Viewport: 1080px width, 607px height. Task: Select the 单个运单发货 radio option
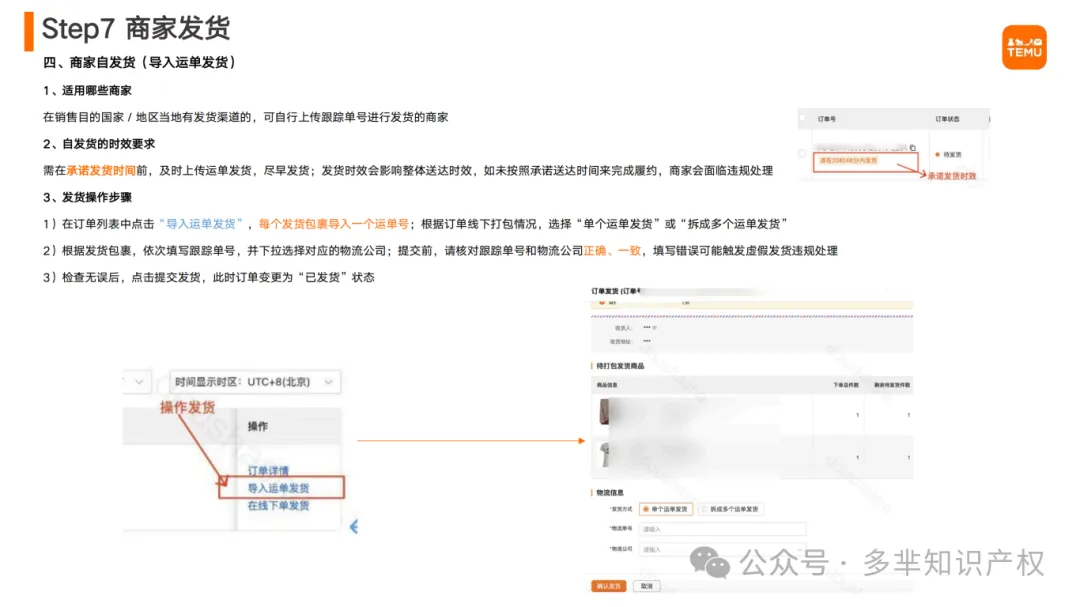point(665,509)
